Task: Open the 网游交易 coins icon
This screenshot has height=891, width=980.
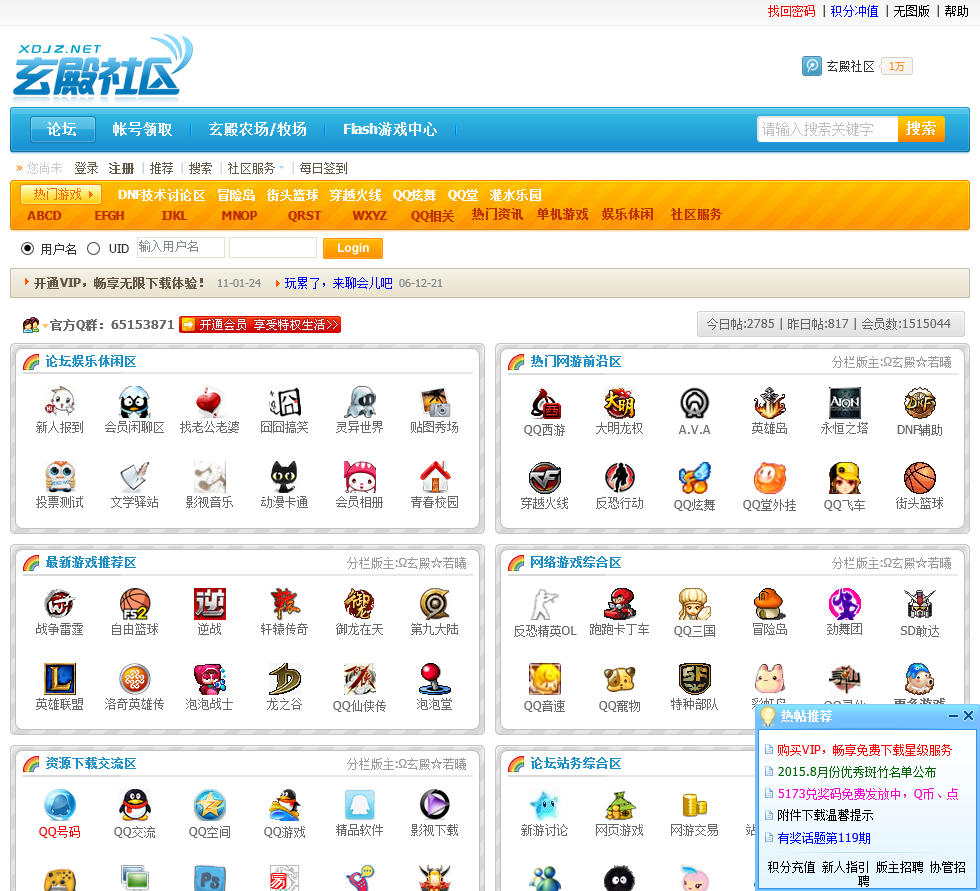Action: coord(694,805)
